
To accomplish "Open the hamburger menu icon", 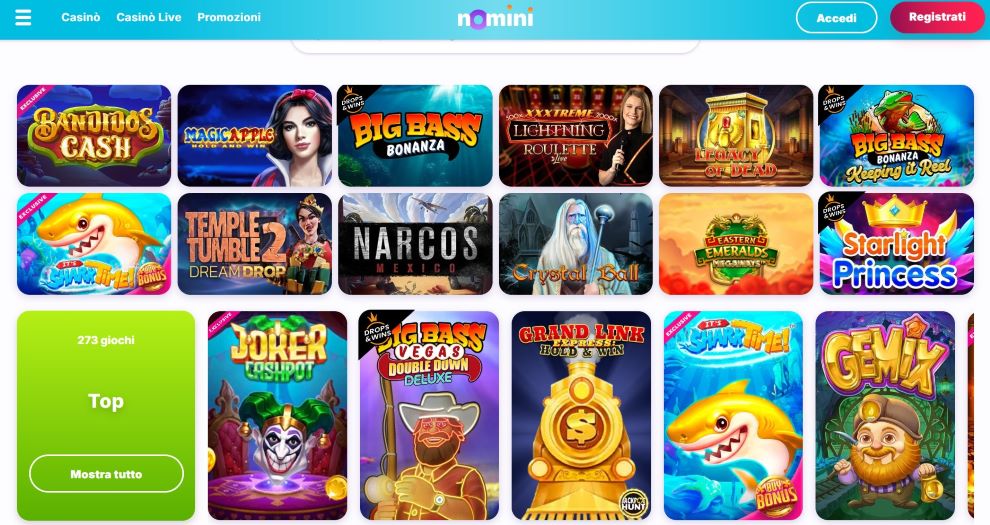I will click(x=23, y=18).
